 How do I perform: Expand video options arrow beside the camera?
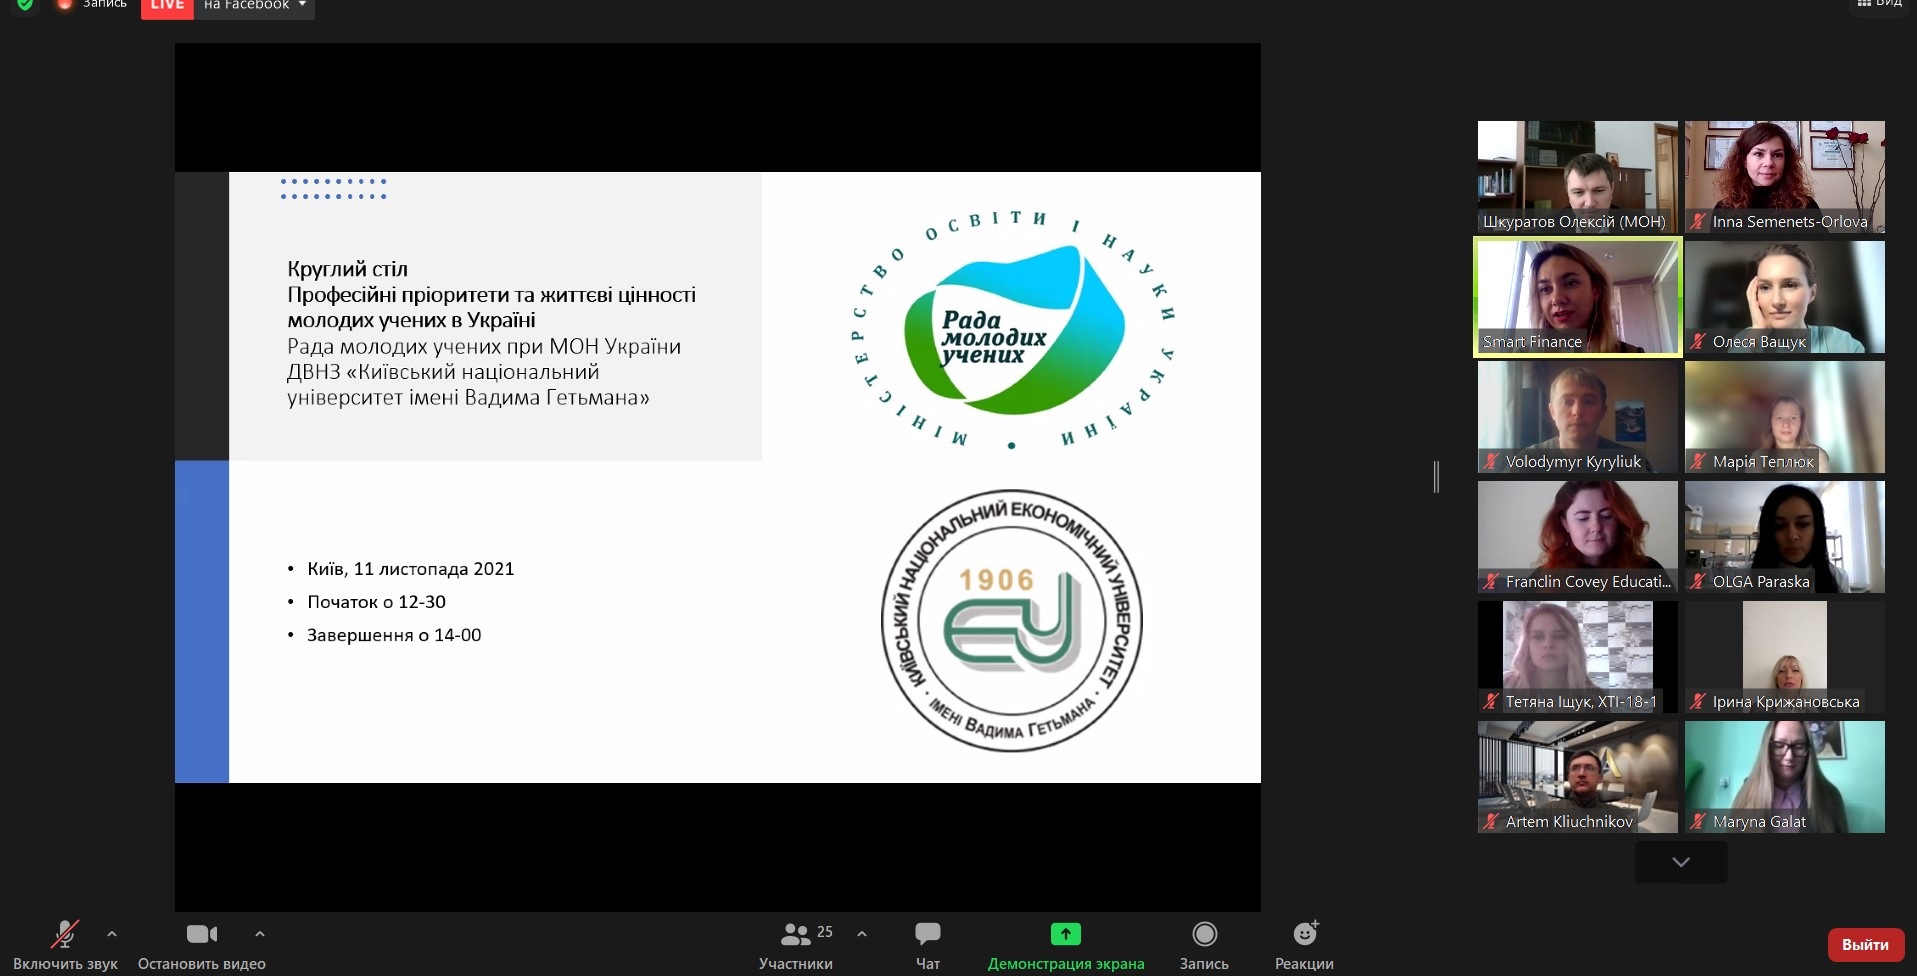[x=260, y=934]
